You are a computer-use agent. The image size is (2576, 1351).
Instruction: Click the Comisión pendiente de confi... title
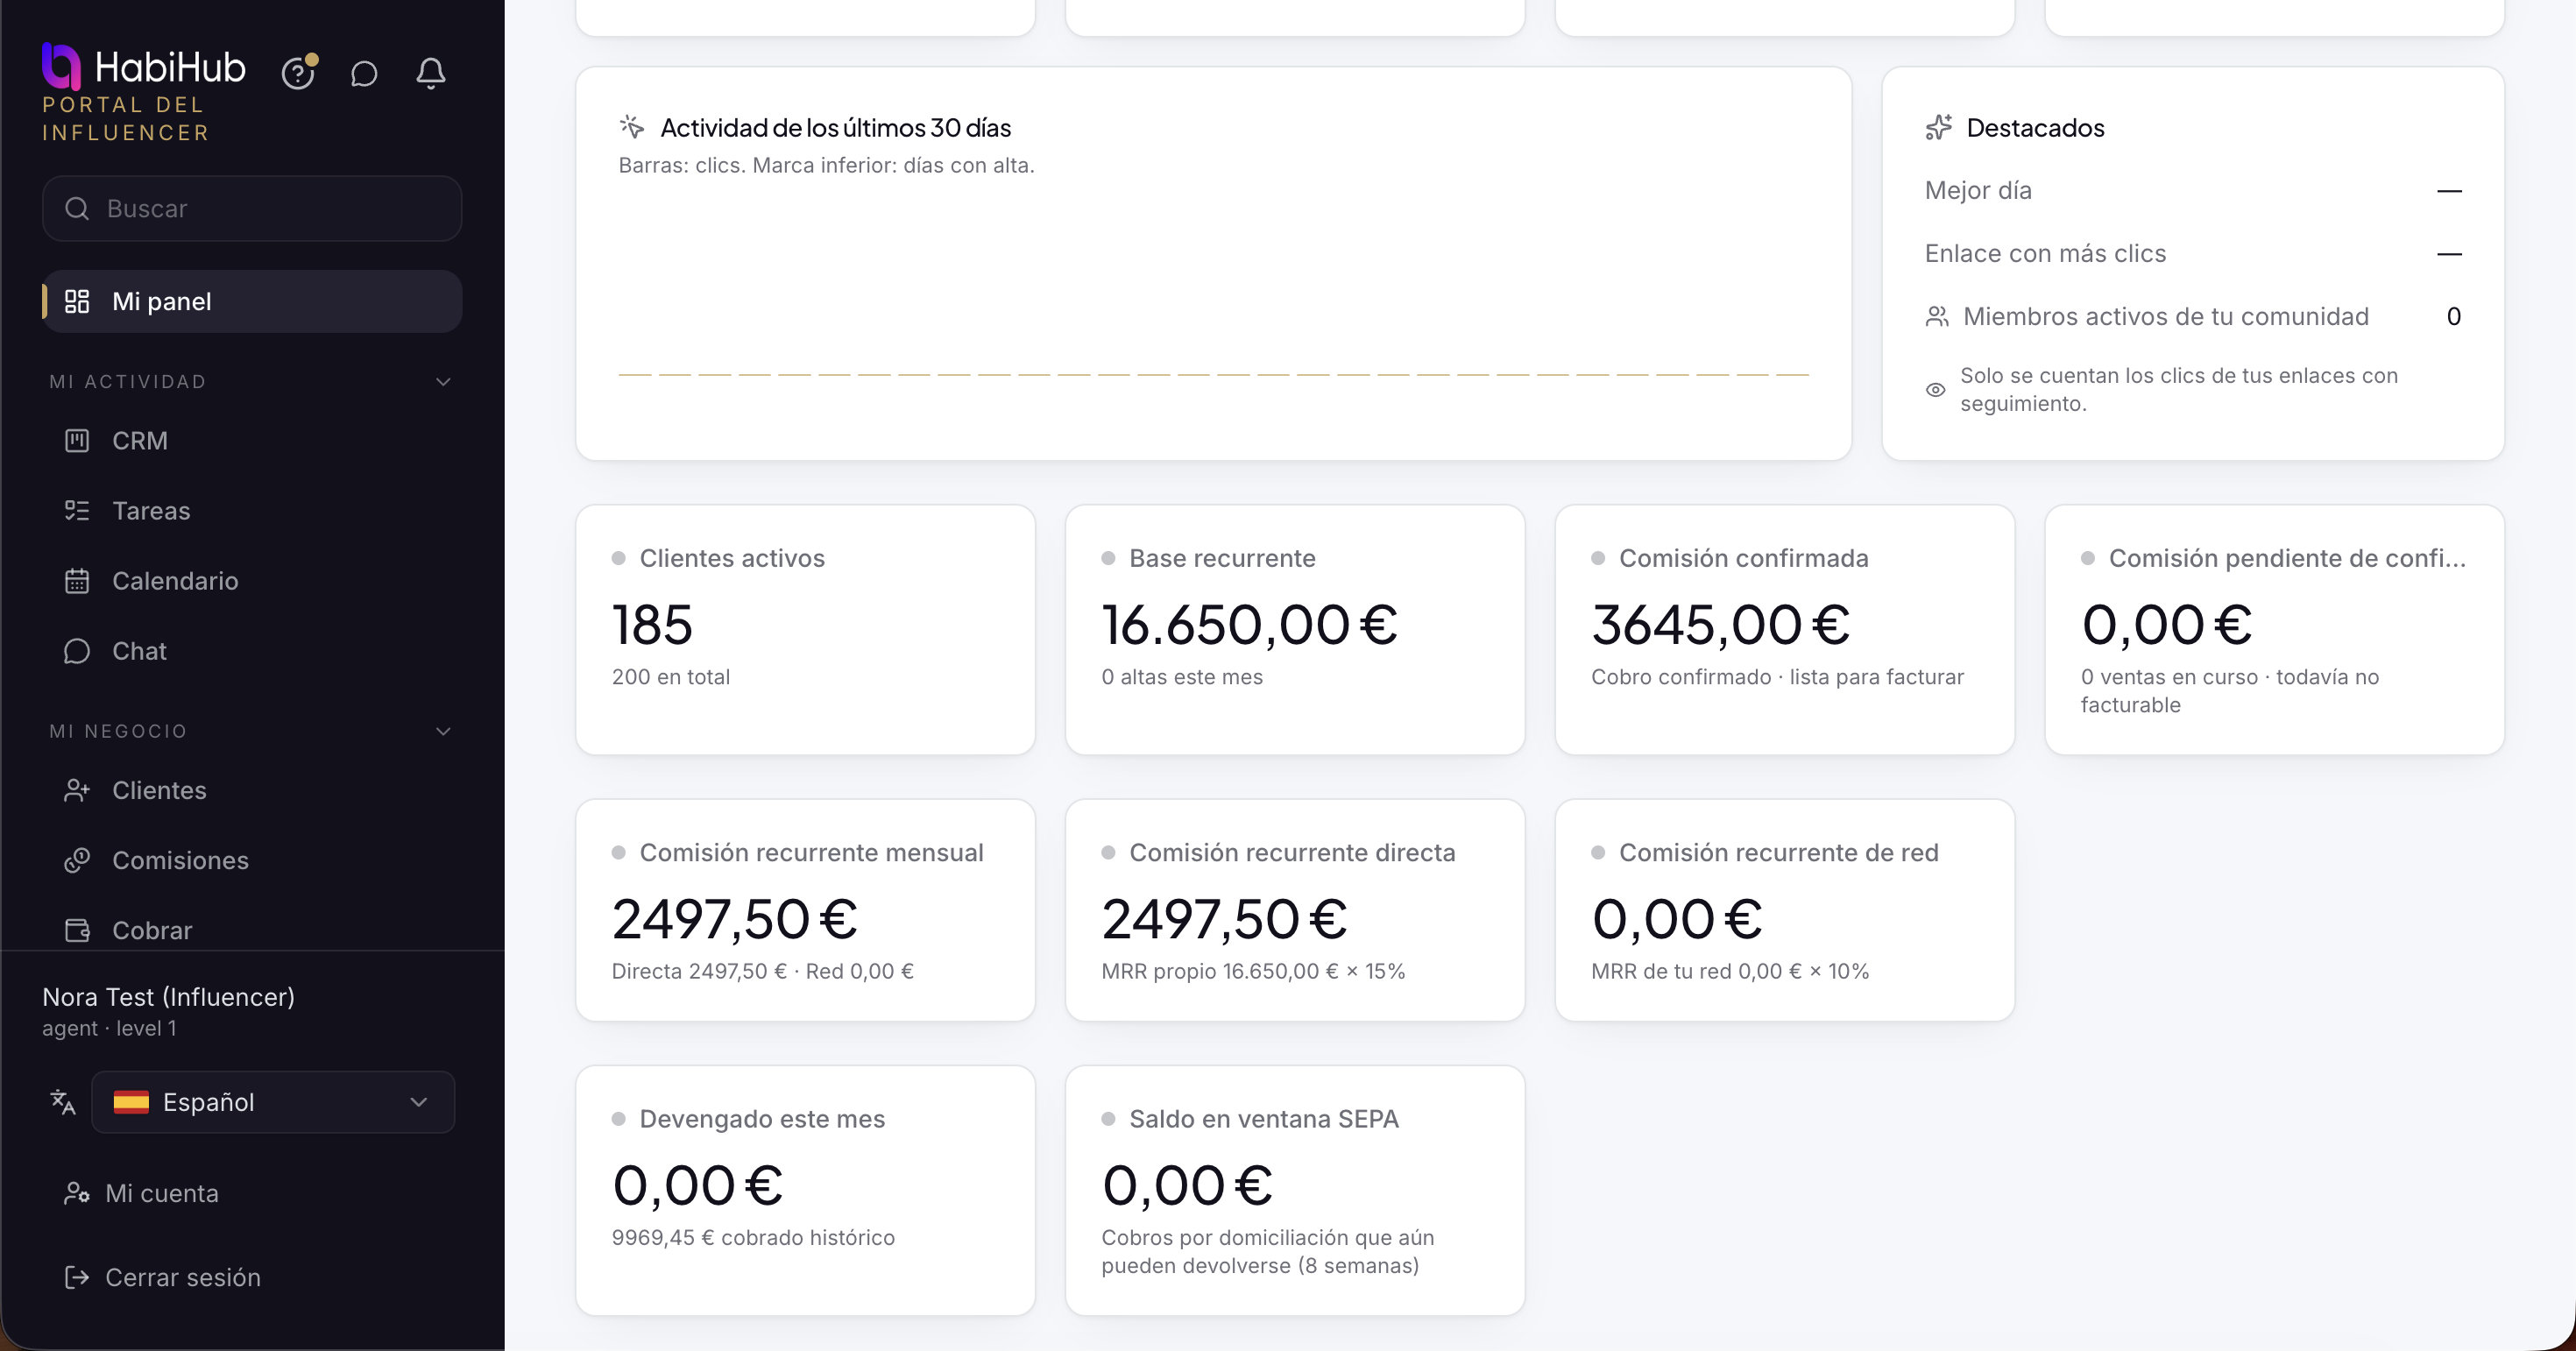(2287, 558)
